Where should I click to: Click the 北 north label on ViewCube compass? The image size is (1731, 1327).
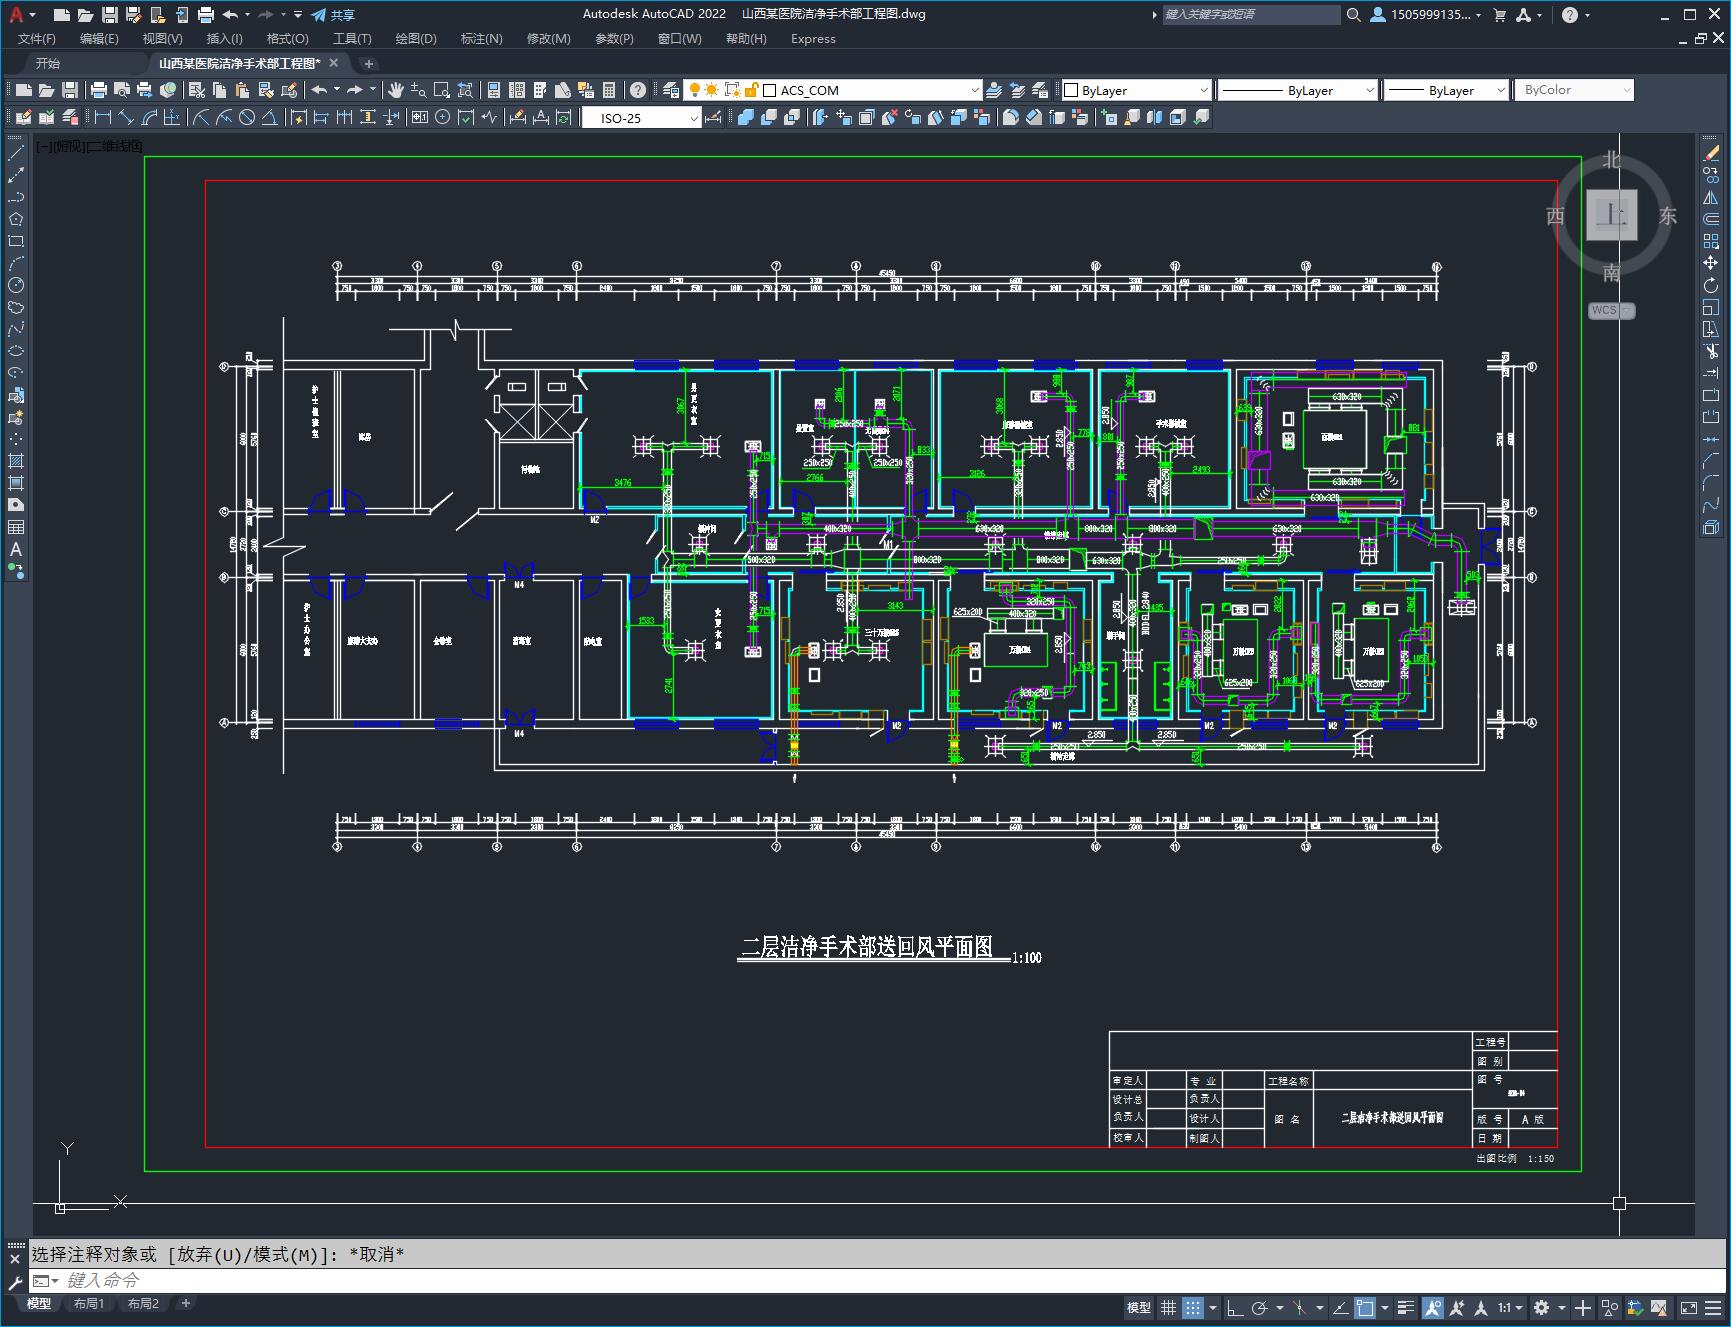point(1611,159)
